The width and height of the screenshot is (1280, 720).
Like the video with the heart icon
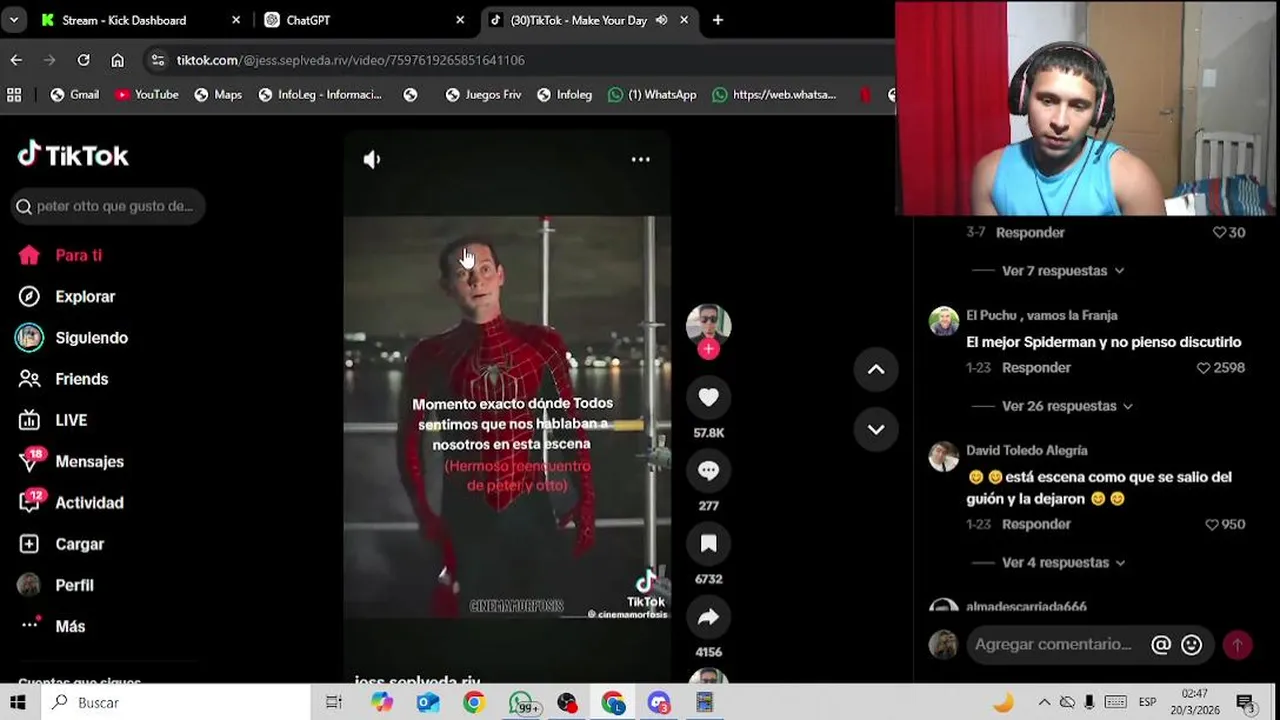click(x=708, y=397)
